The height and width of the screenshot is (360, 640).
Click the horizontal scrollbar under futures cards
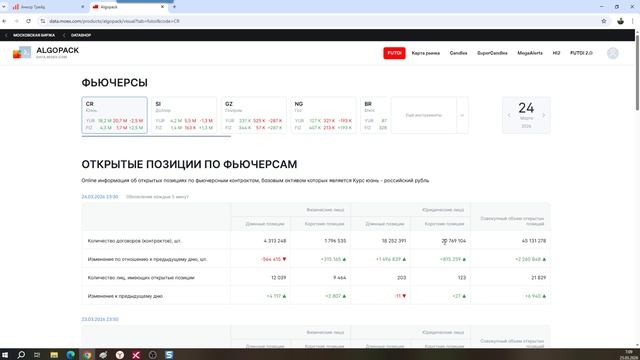[156, 136]
